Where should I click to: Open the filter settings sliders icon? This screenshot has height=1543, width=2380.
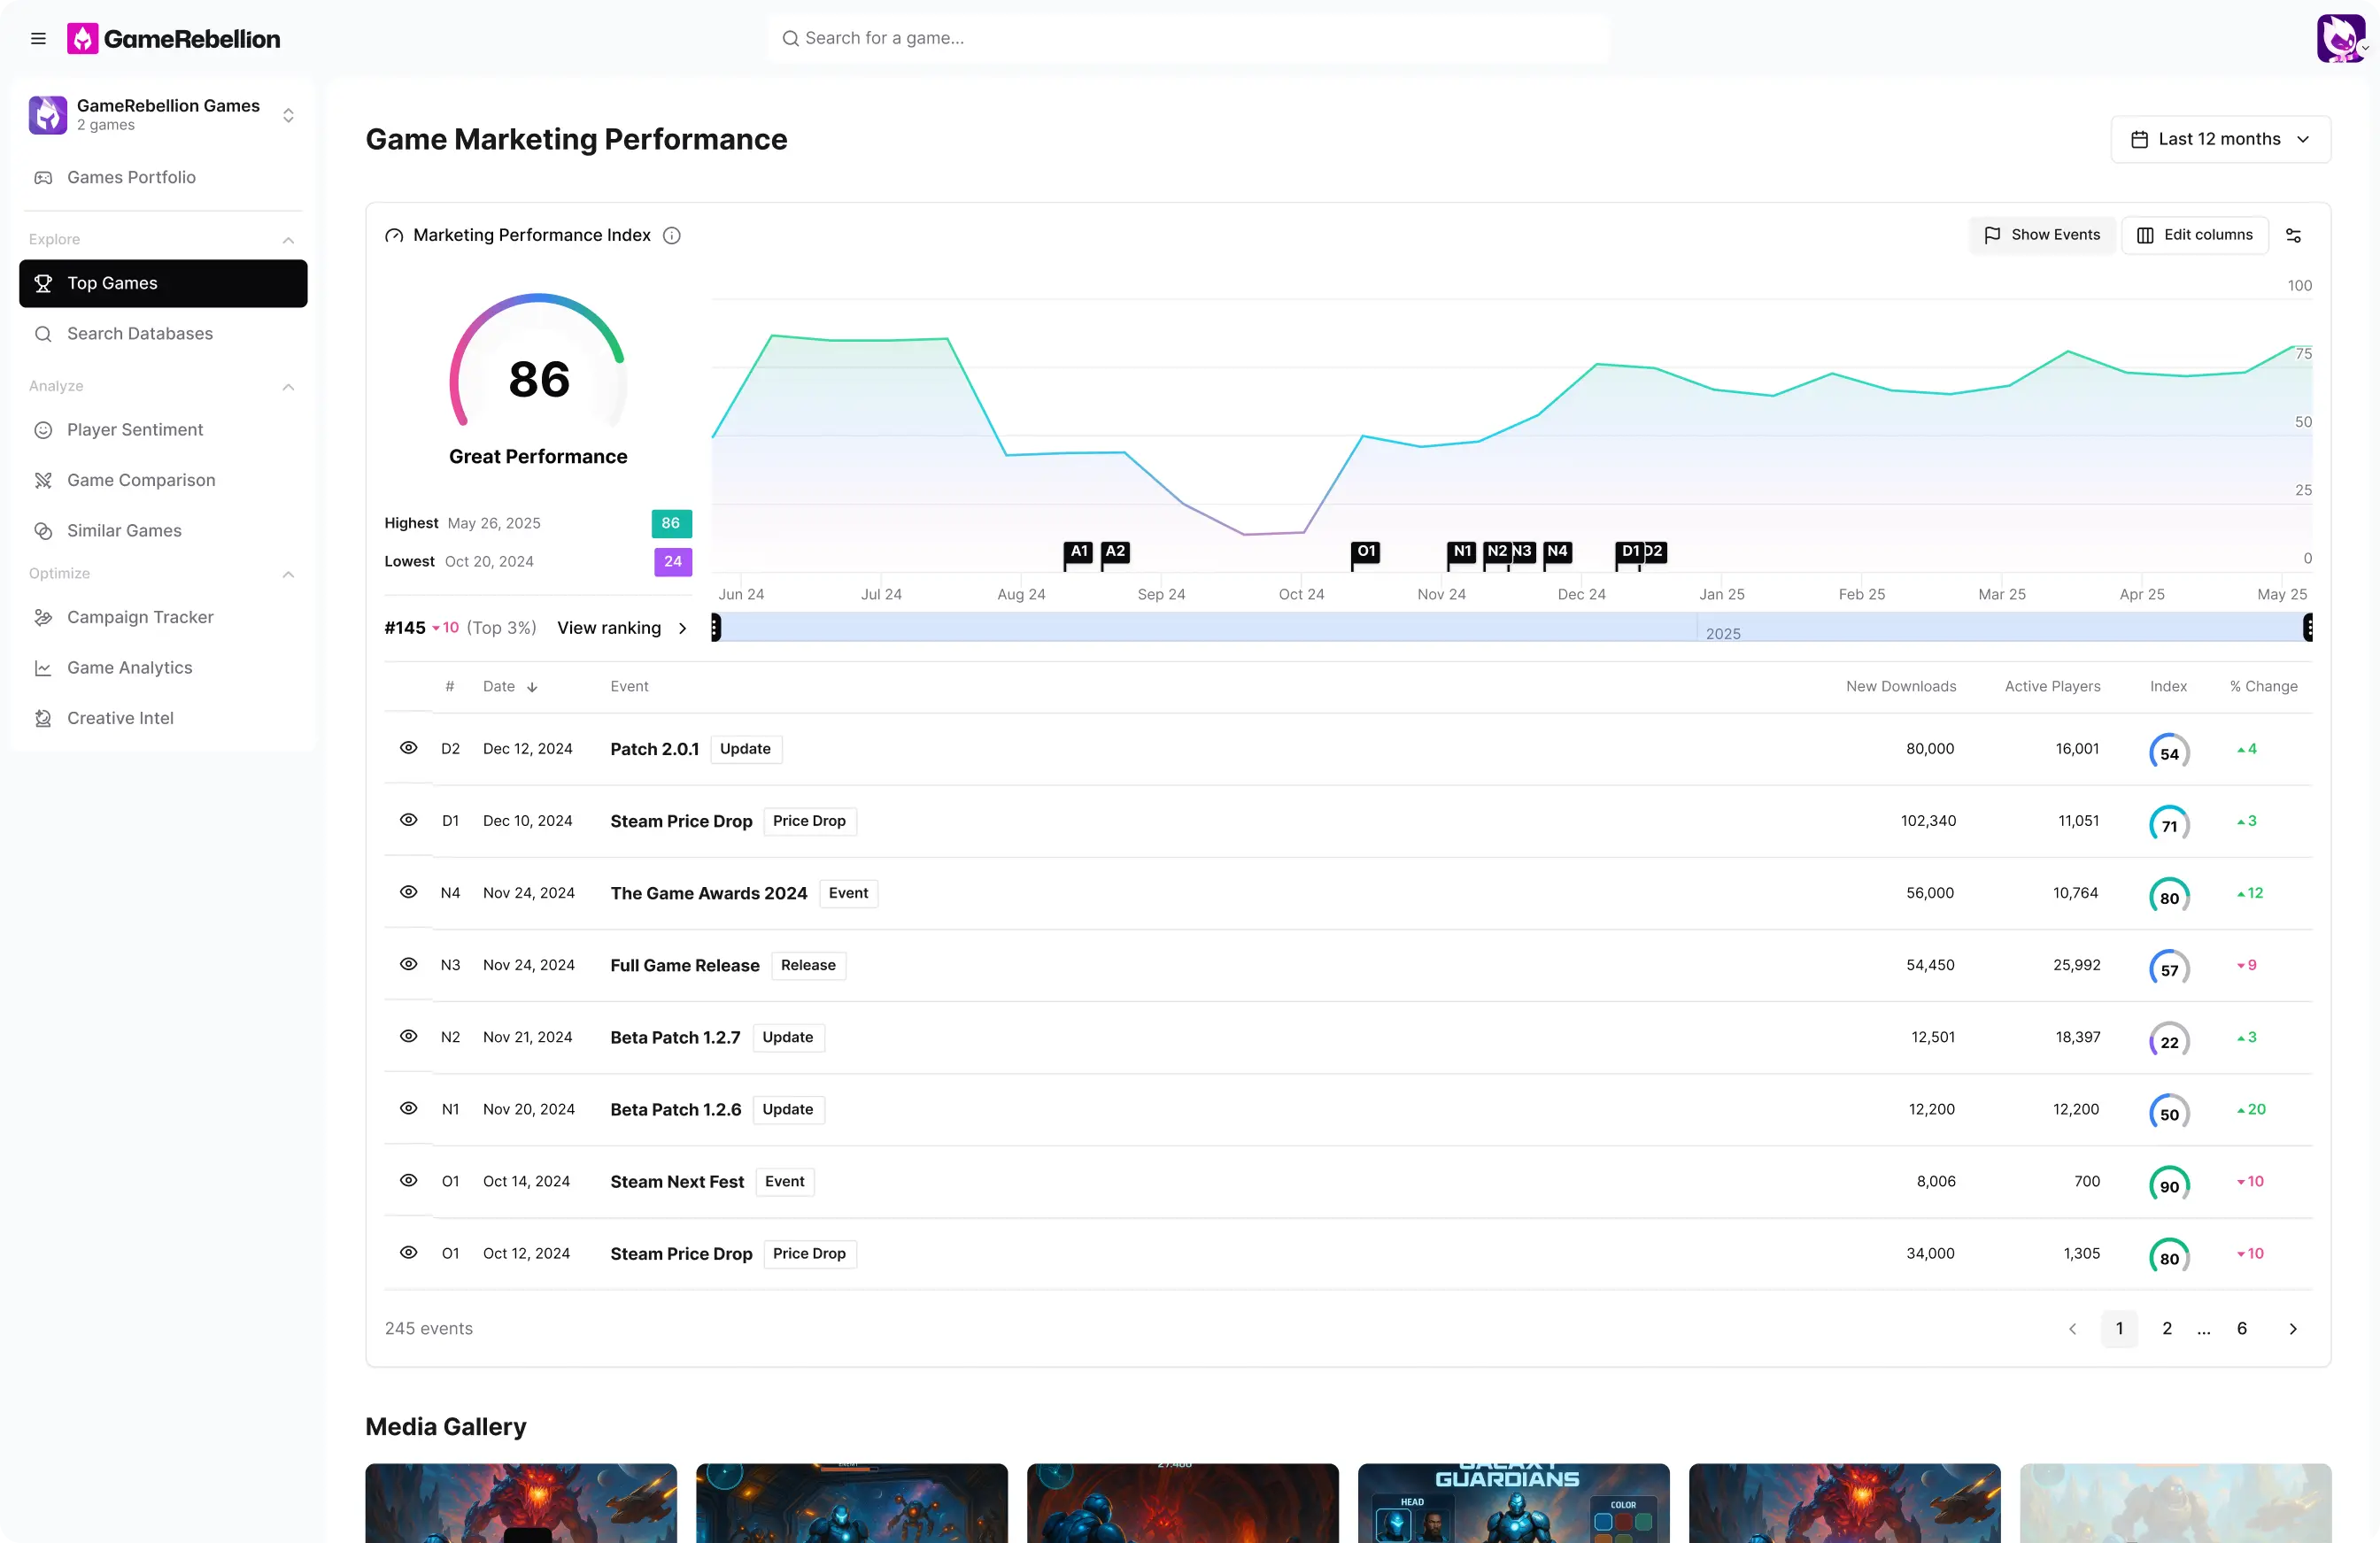tap(2293, 235)
